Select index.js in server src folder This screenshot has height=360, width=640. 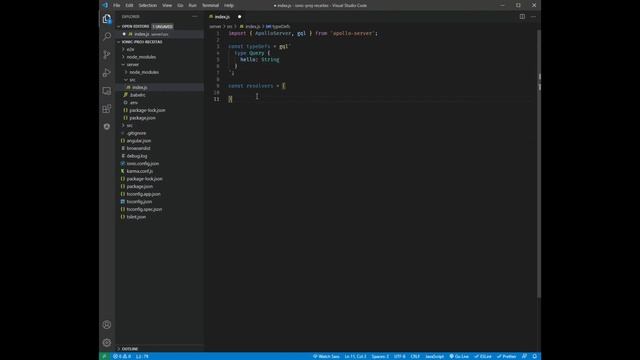160,87
